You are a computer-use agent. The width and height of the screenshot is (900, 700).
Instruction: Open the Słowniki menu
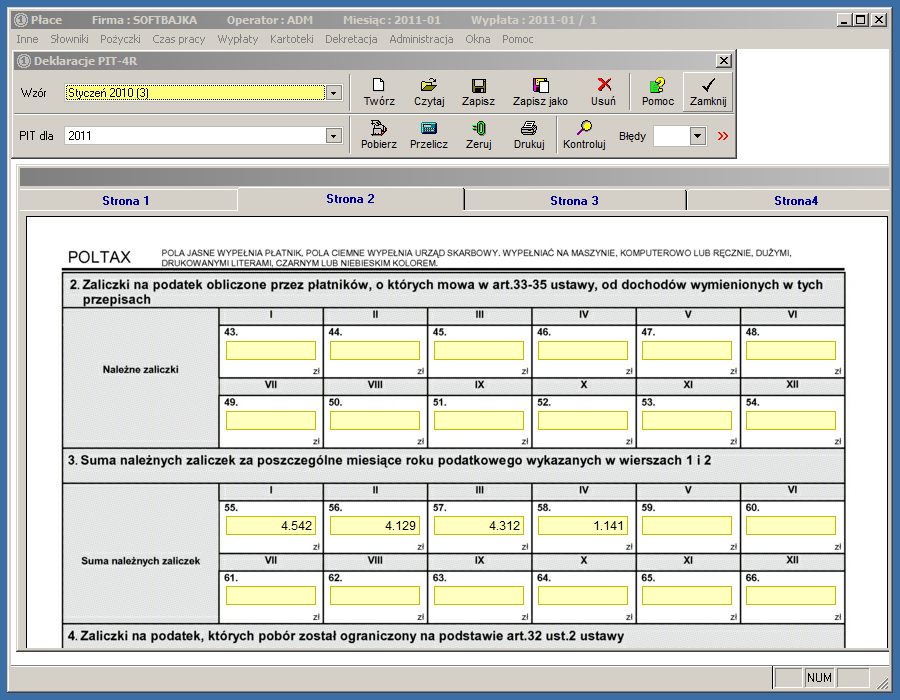69,39
